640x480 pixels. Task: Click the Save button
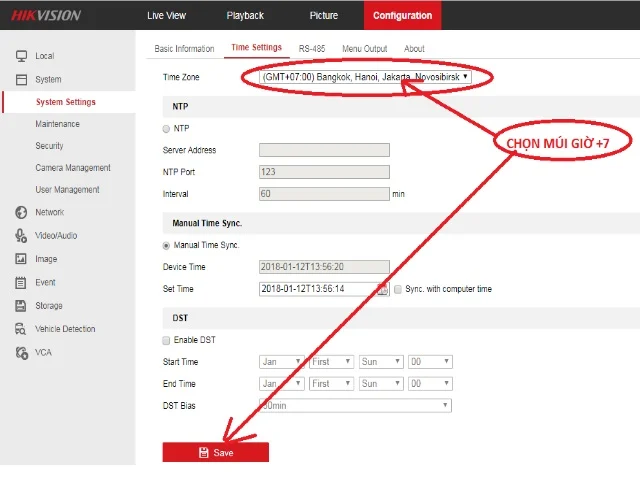[x=216, y=452]
